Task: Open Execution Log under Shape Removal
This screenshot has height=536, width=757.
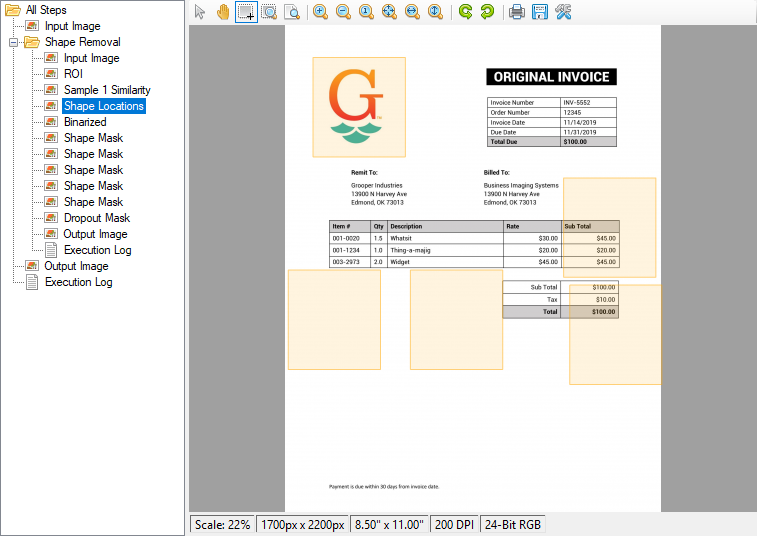Action: 97,250
